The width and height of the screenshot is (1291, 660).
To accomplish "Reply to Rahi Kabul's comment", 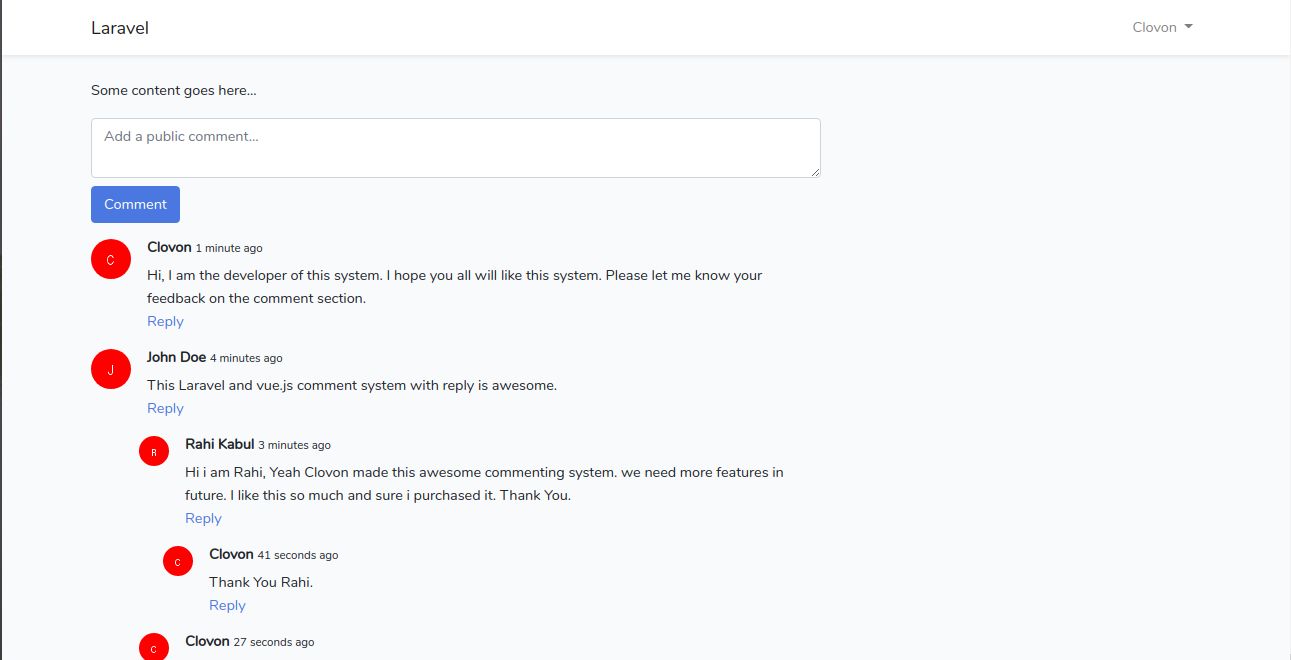I will (203, 518).
